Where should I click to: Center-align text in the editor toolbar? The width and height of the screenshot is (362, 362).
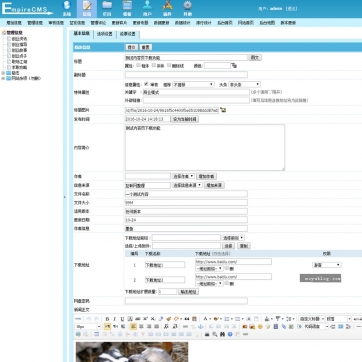tap(141, 327)
